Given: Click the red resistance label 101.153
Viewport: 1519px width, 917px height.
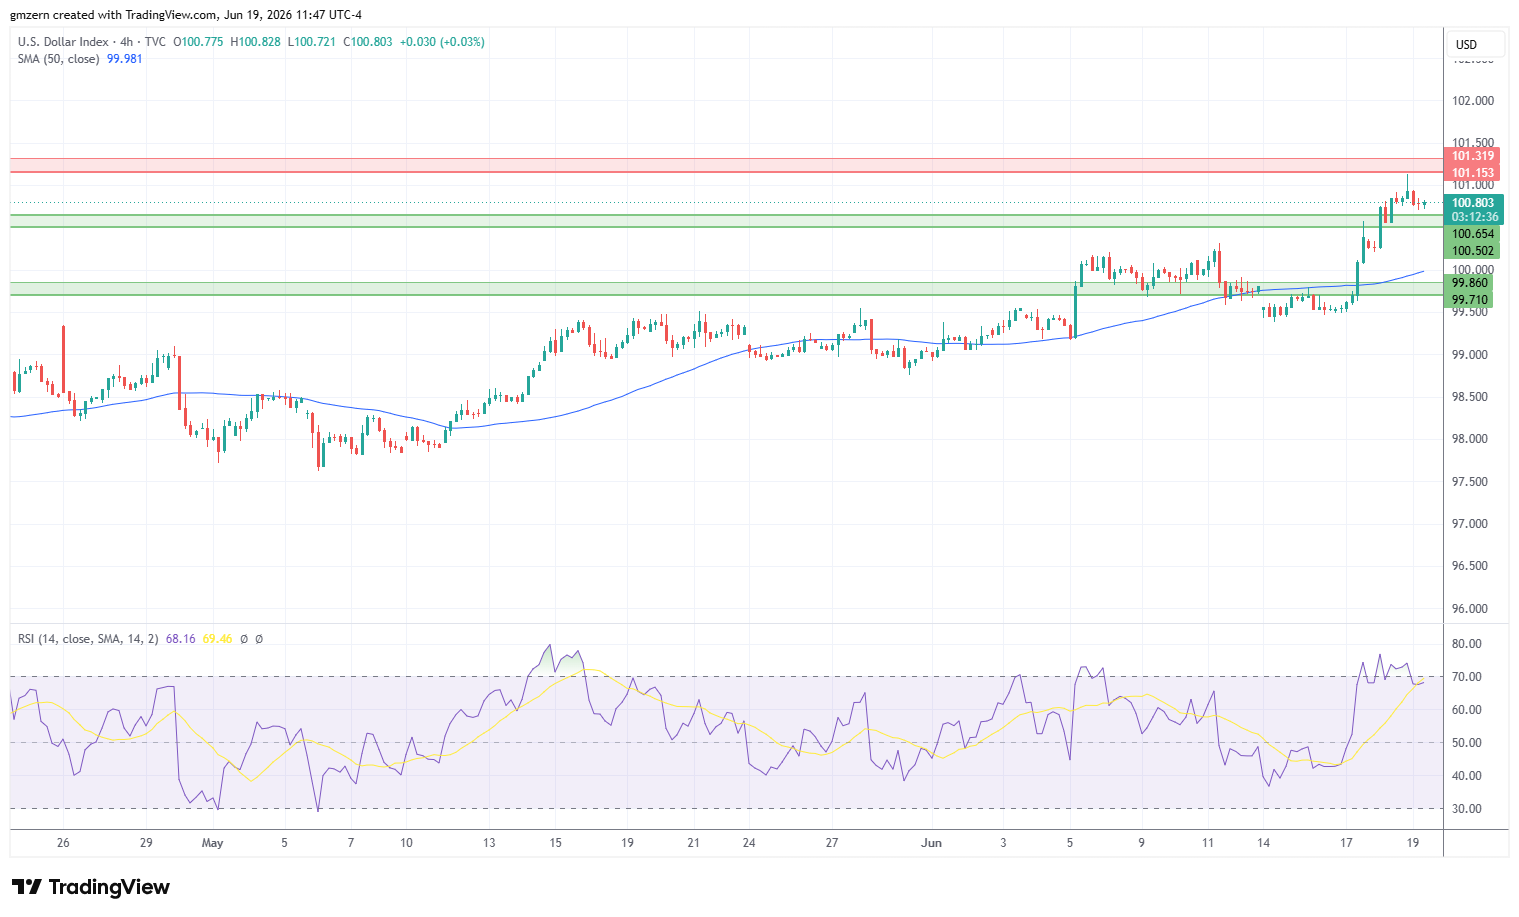Looking at the screenshot, I should click(1473, 173).
